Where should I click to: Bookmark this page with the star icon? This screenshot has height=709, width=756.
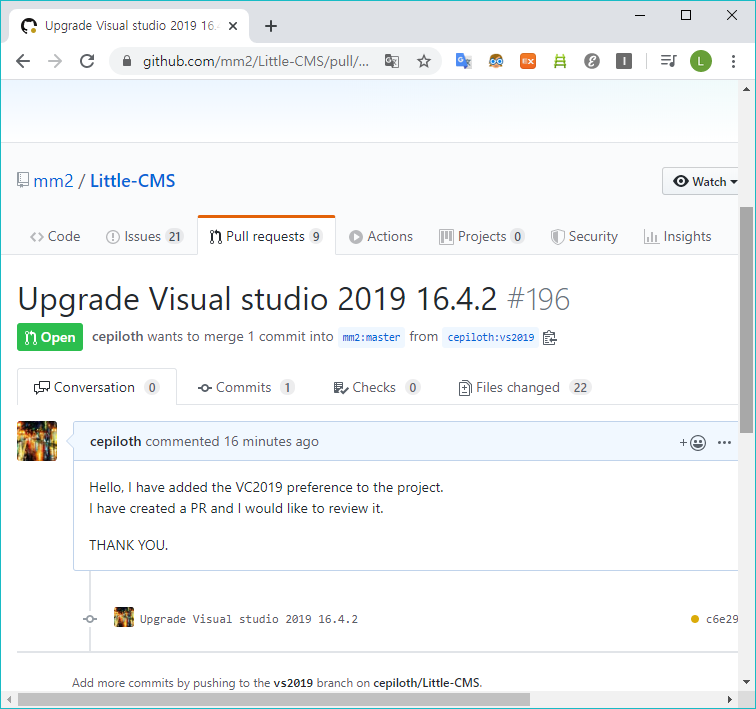click(x=424, y=61)
